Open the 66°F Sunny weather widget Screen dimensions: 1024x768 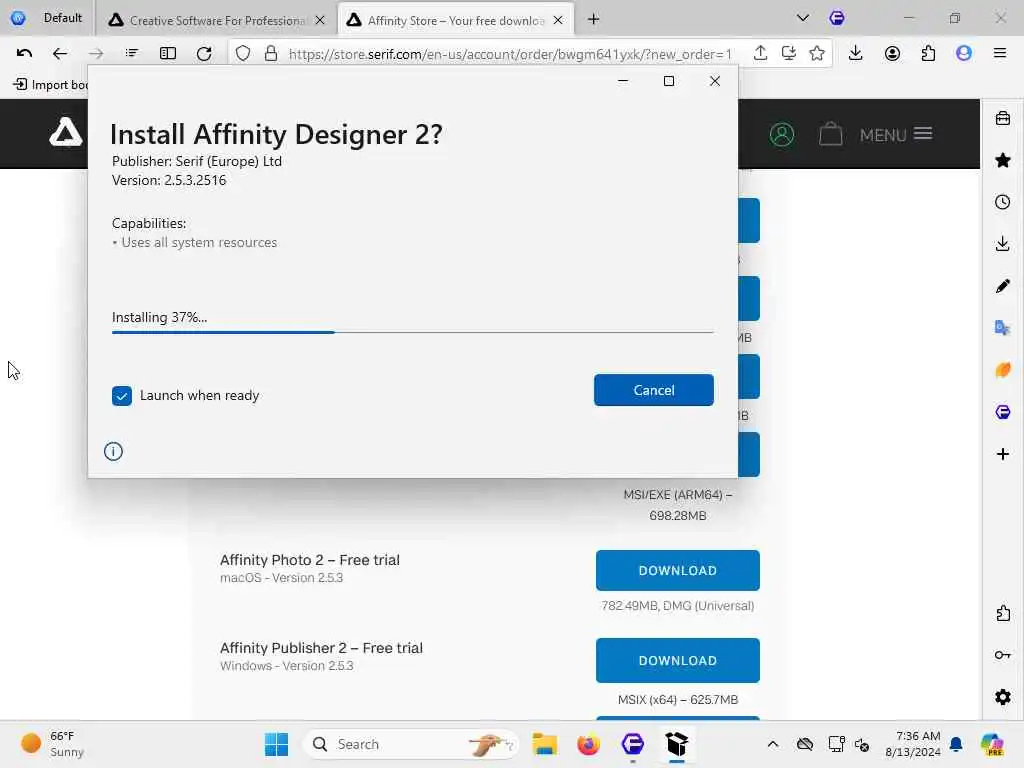54,744
